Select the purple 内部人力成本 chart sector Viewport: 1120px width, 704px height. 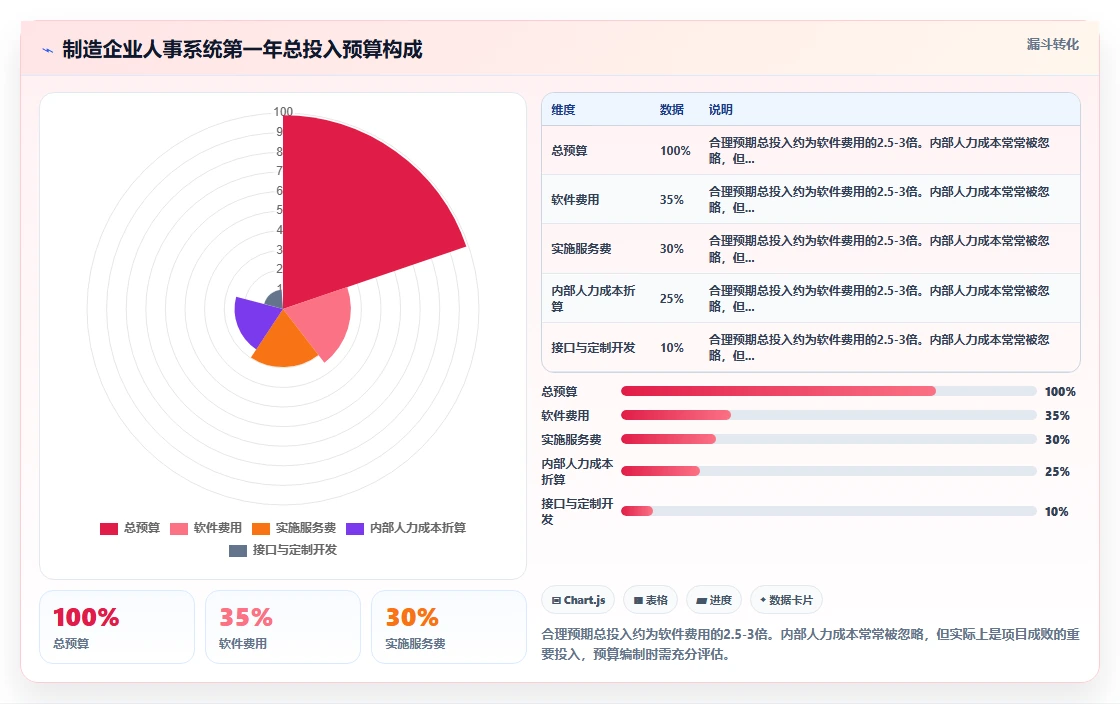254,318
